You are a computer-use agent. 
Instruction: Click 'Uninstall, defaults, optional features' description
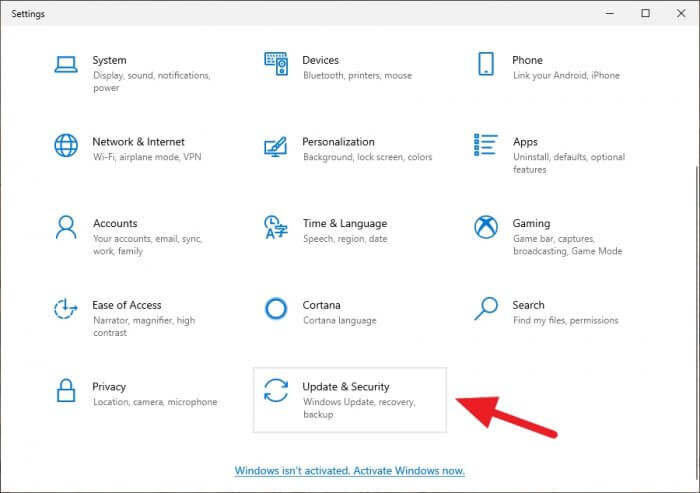[569, 163]
